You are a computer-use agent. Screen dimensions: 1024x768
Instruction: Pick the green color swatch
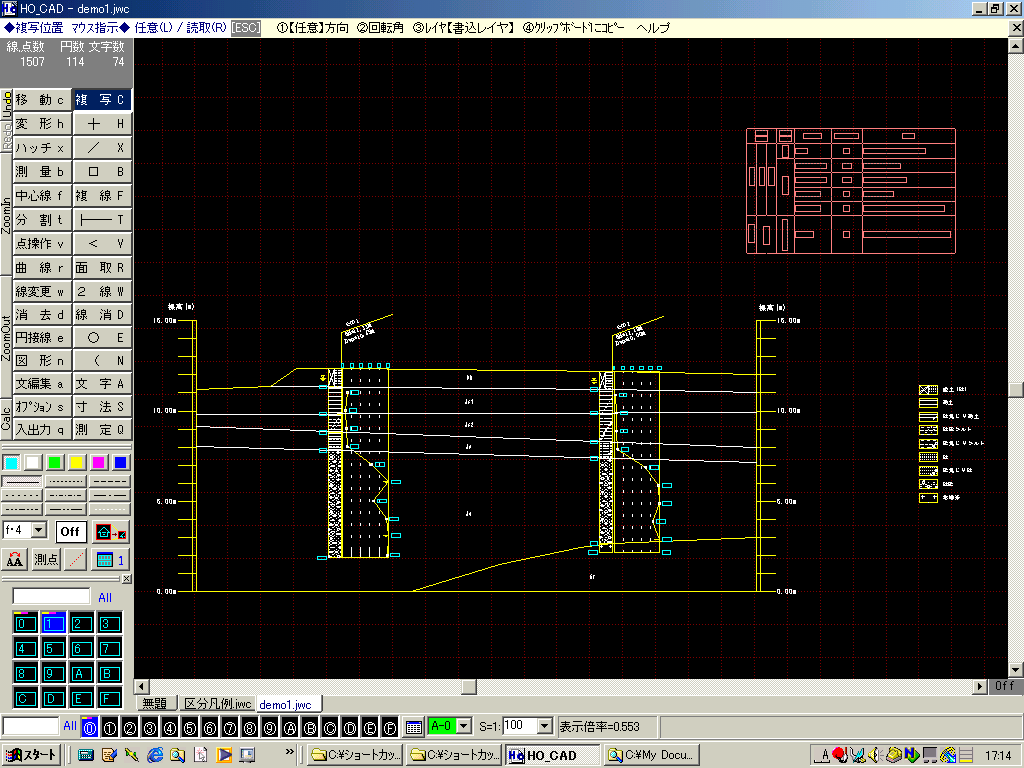(55, 462)
